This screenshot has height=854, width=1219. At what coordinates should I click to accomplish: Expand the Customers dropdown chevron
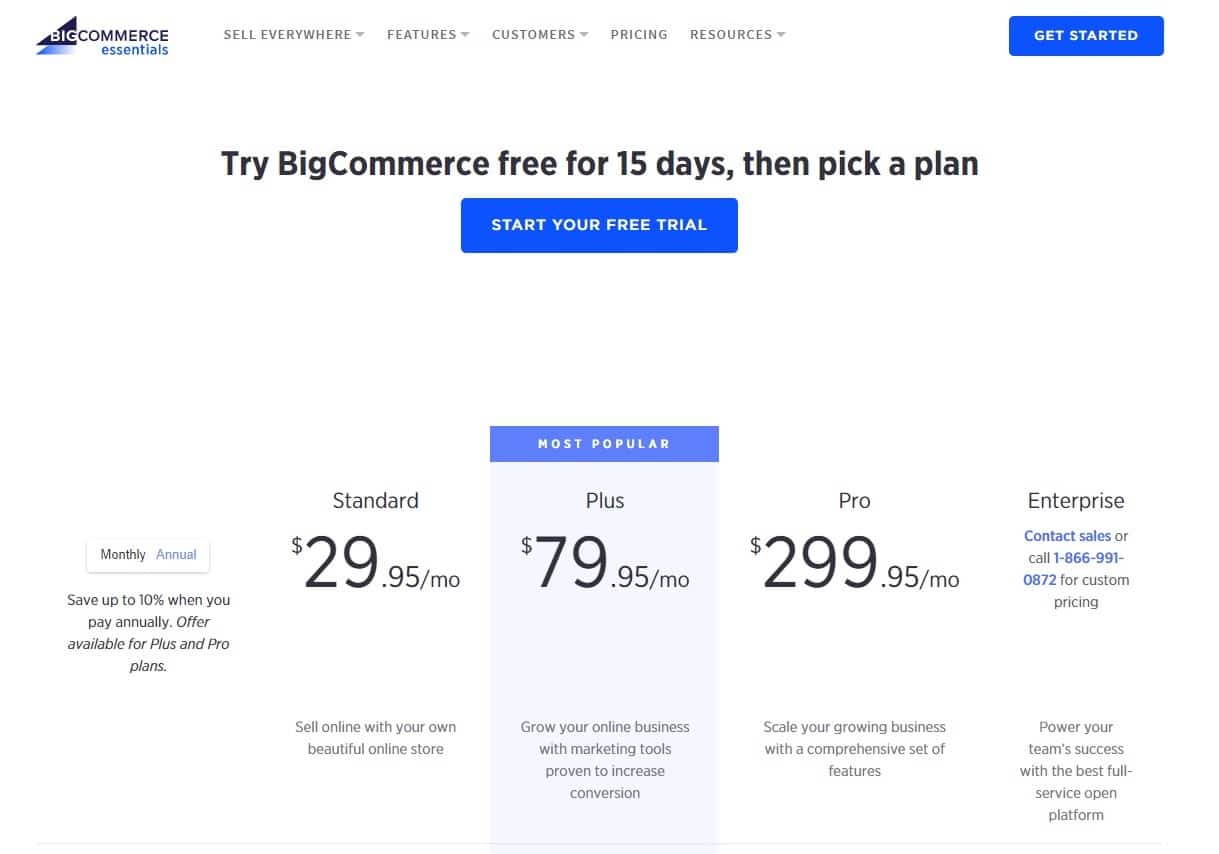pos(584,34)
